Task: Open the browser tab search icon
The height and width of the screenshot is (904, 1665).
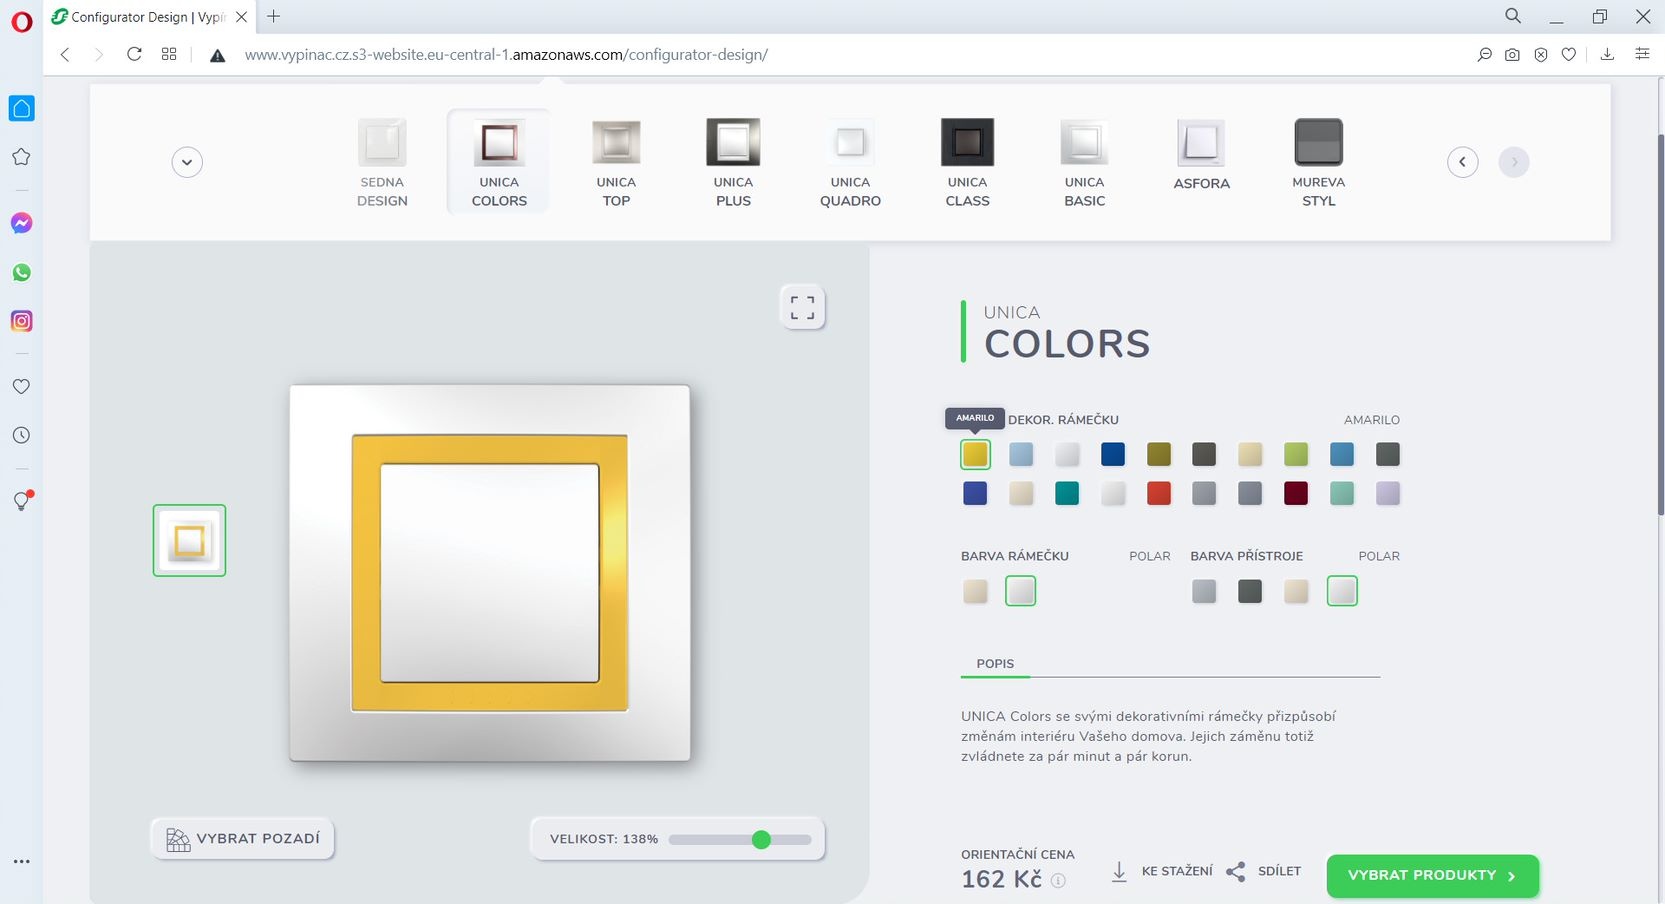Action: (1513, 16)
